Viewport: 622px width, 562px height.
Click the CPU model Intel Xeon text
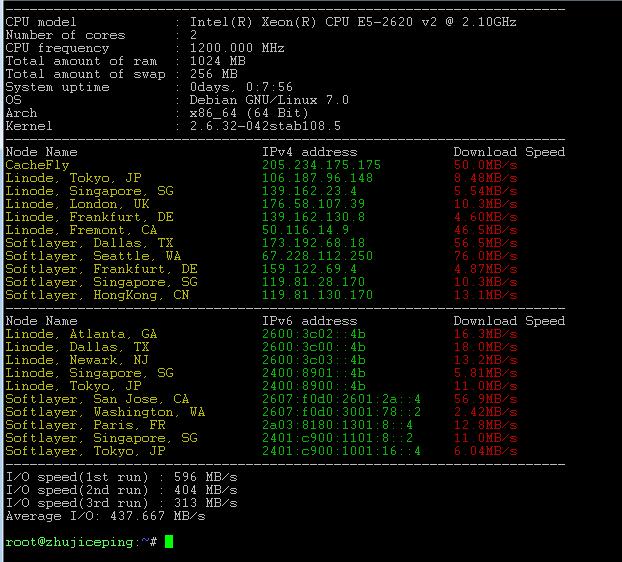[x=353, y=22]
